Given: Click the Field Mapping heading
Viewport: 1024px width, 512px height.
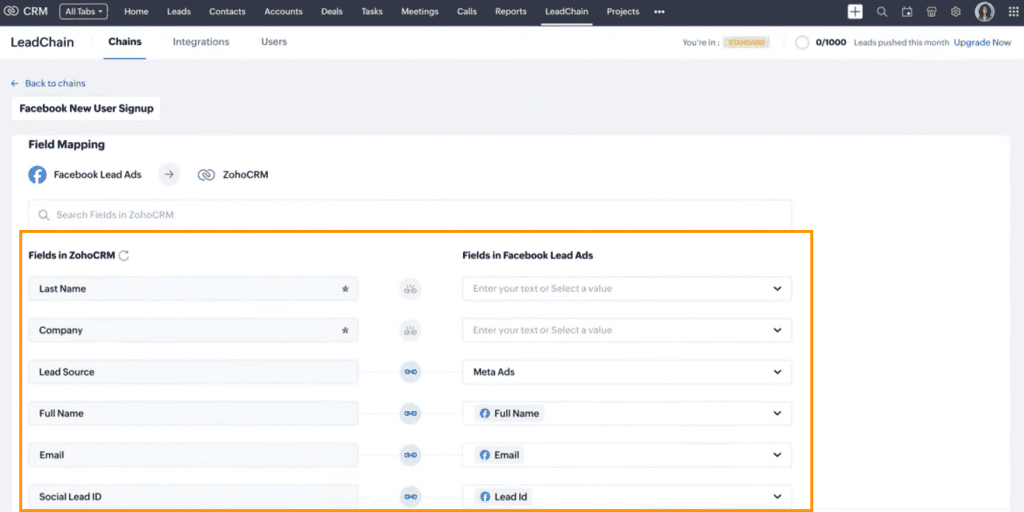Looking at the screenshot, I should [x=67, y=144].
